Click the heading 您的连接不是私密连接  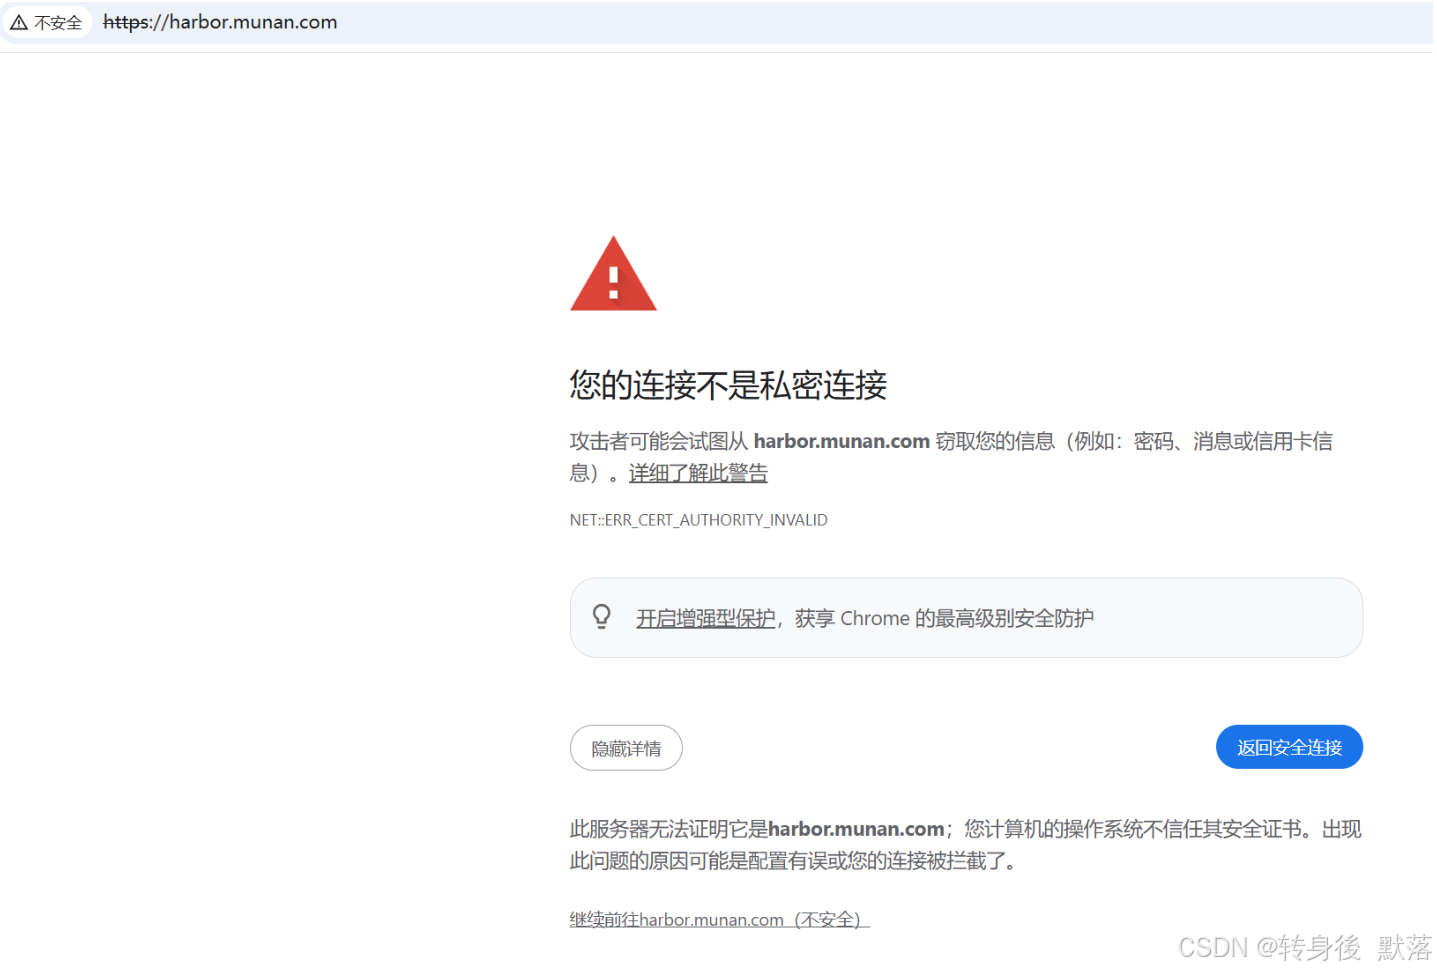[x=728, y=385]
